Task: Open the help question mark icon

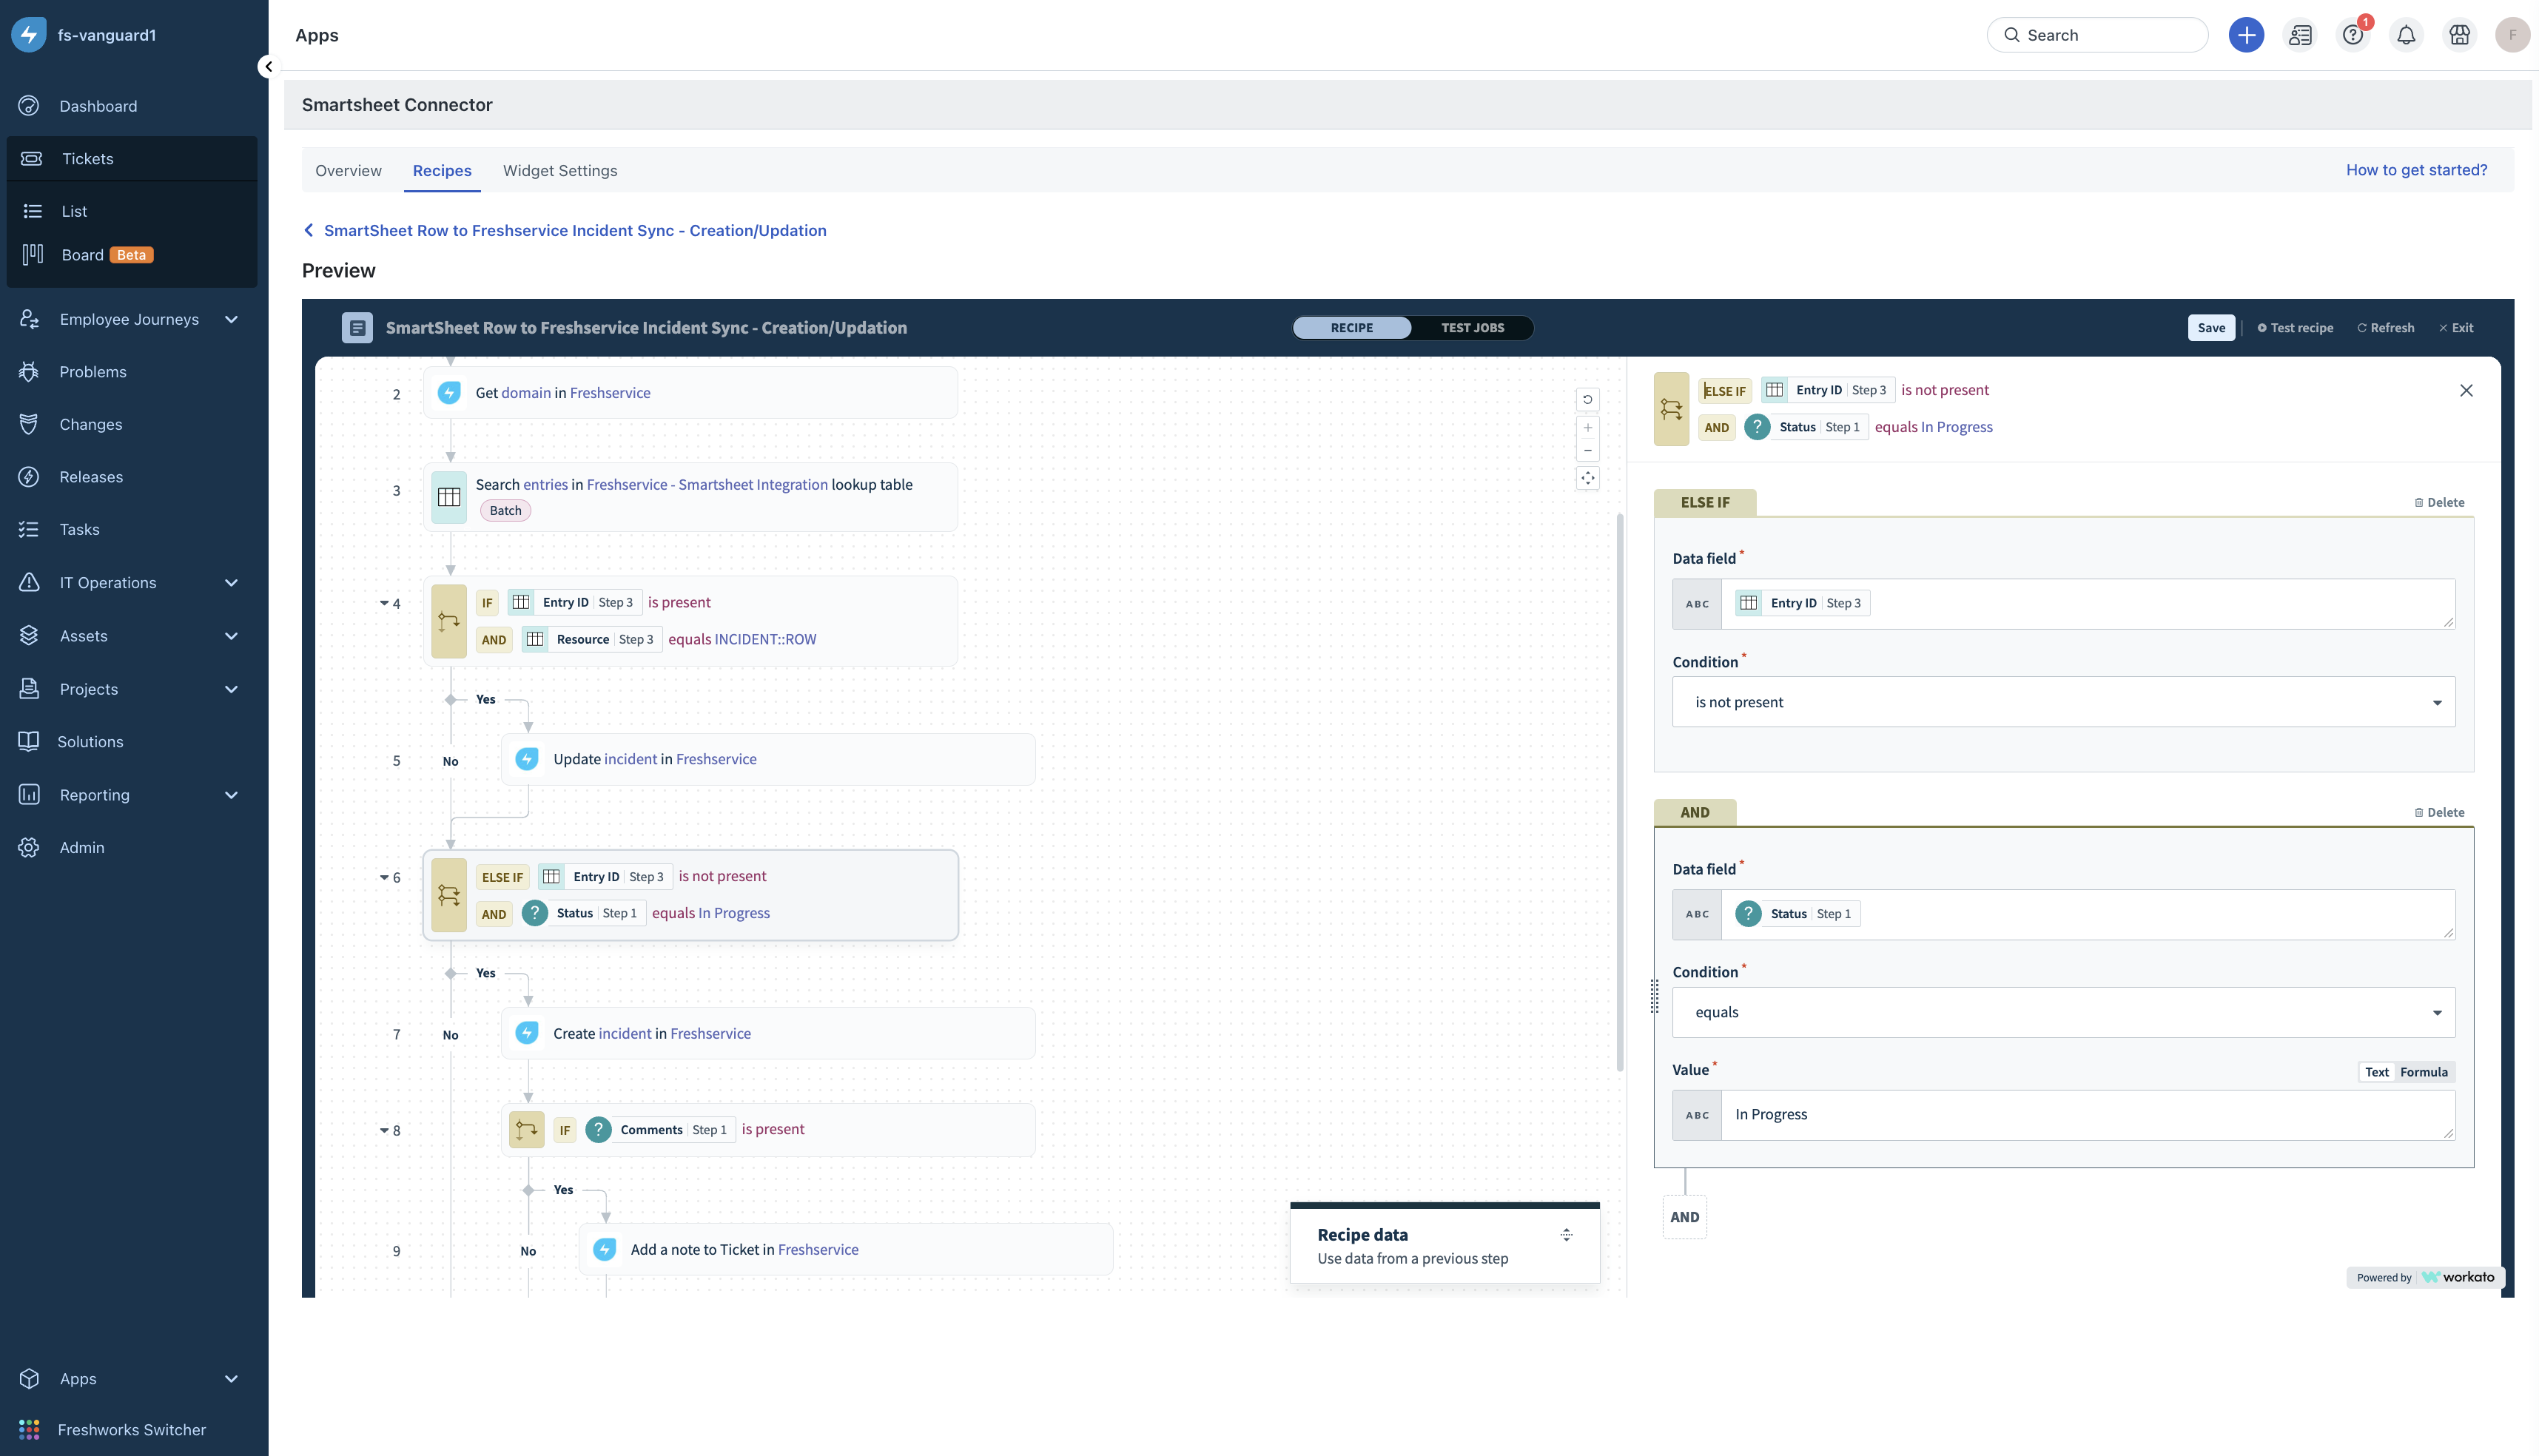Action: [x=2352, y=35]
